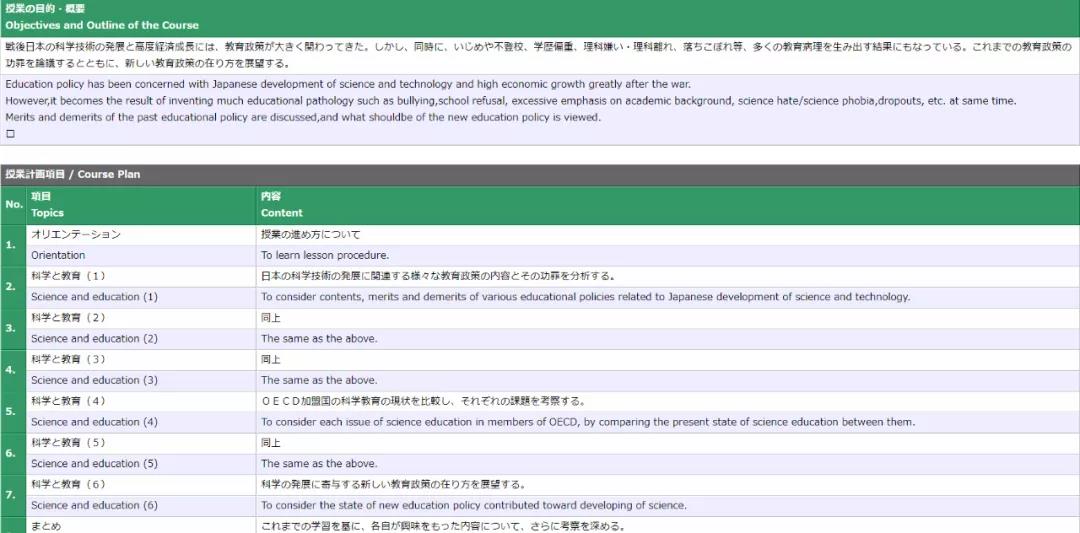This screenshot has height=533, width=1080.
Task: Click the row number '2.' cell
Action: [x=13, y=287]
